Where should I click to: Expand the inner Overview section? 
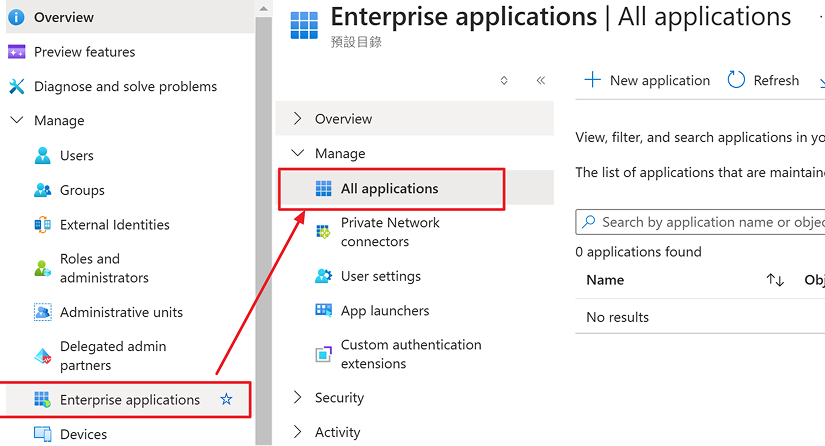pos(297,119)
